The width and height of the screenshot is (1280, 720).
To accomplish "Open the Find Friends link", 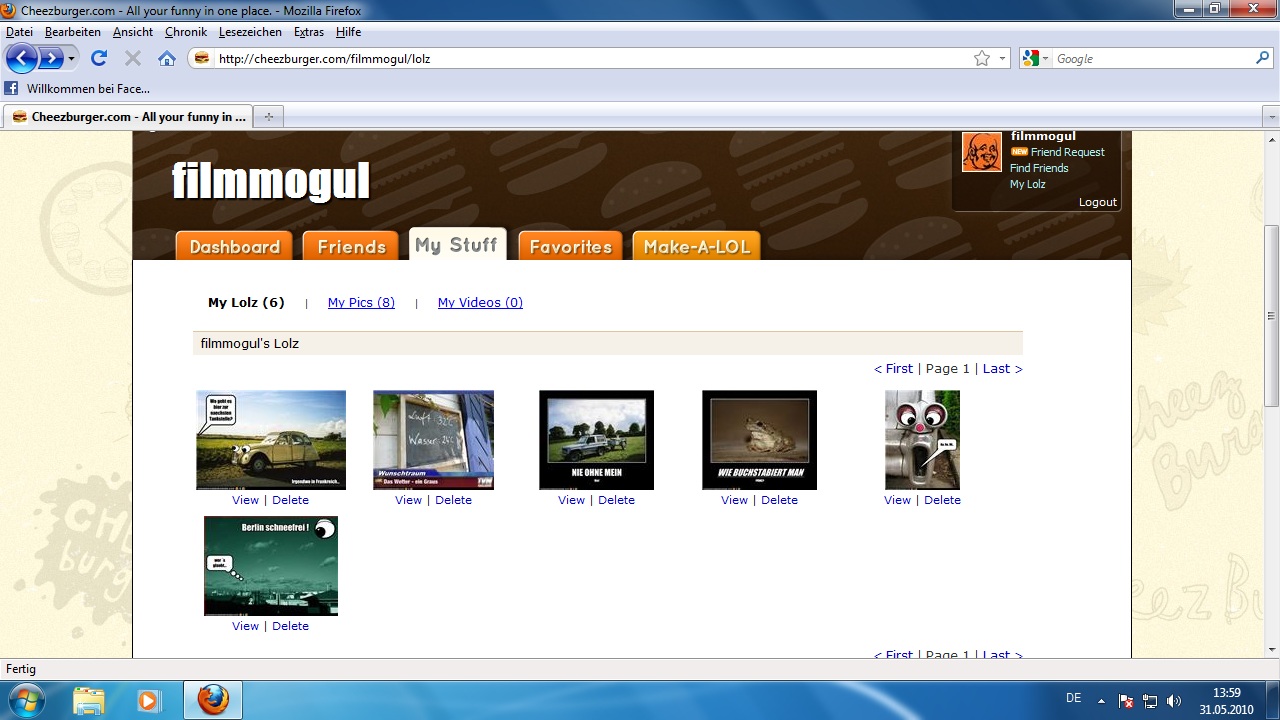I will tap(1039, 168).
